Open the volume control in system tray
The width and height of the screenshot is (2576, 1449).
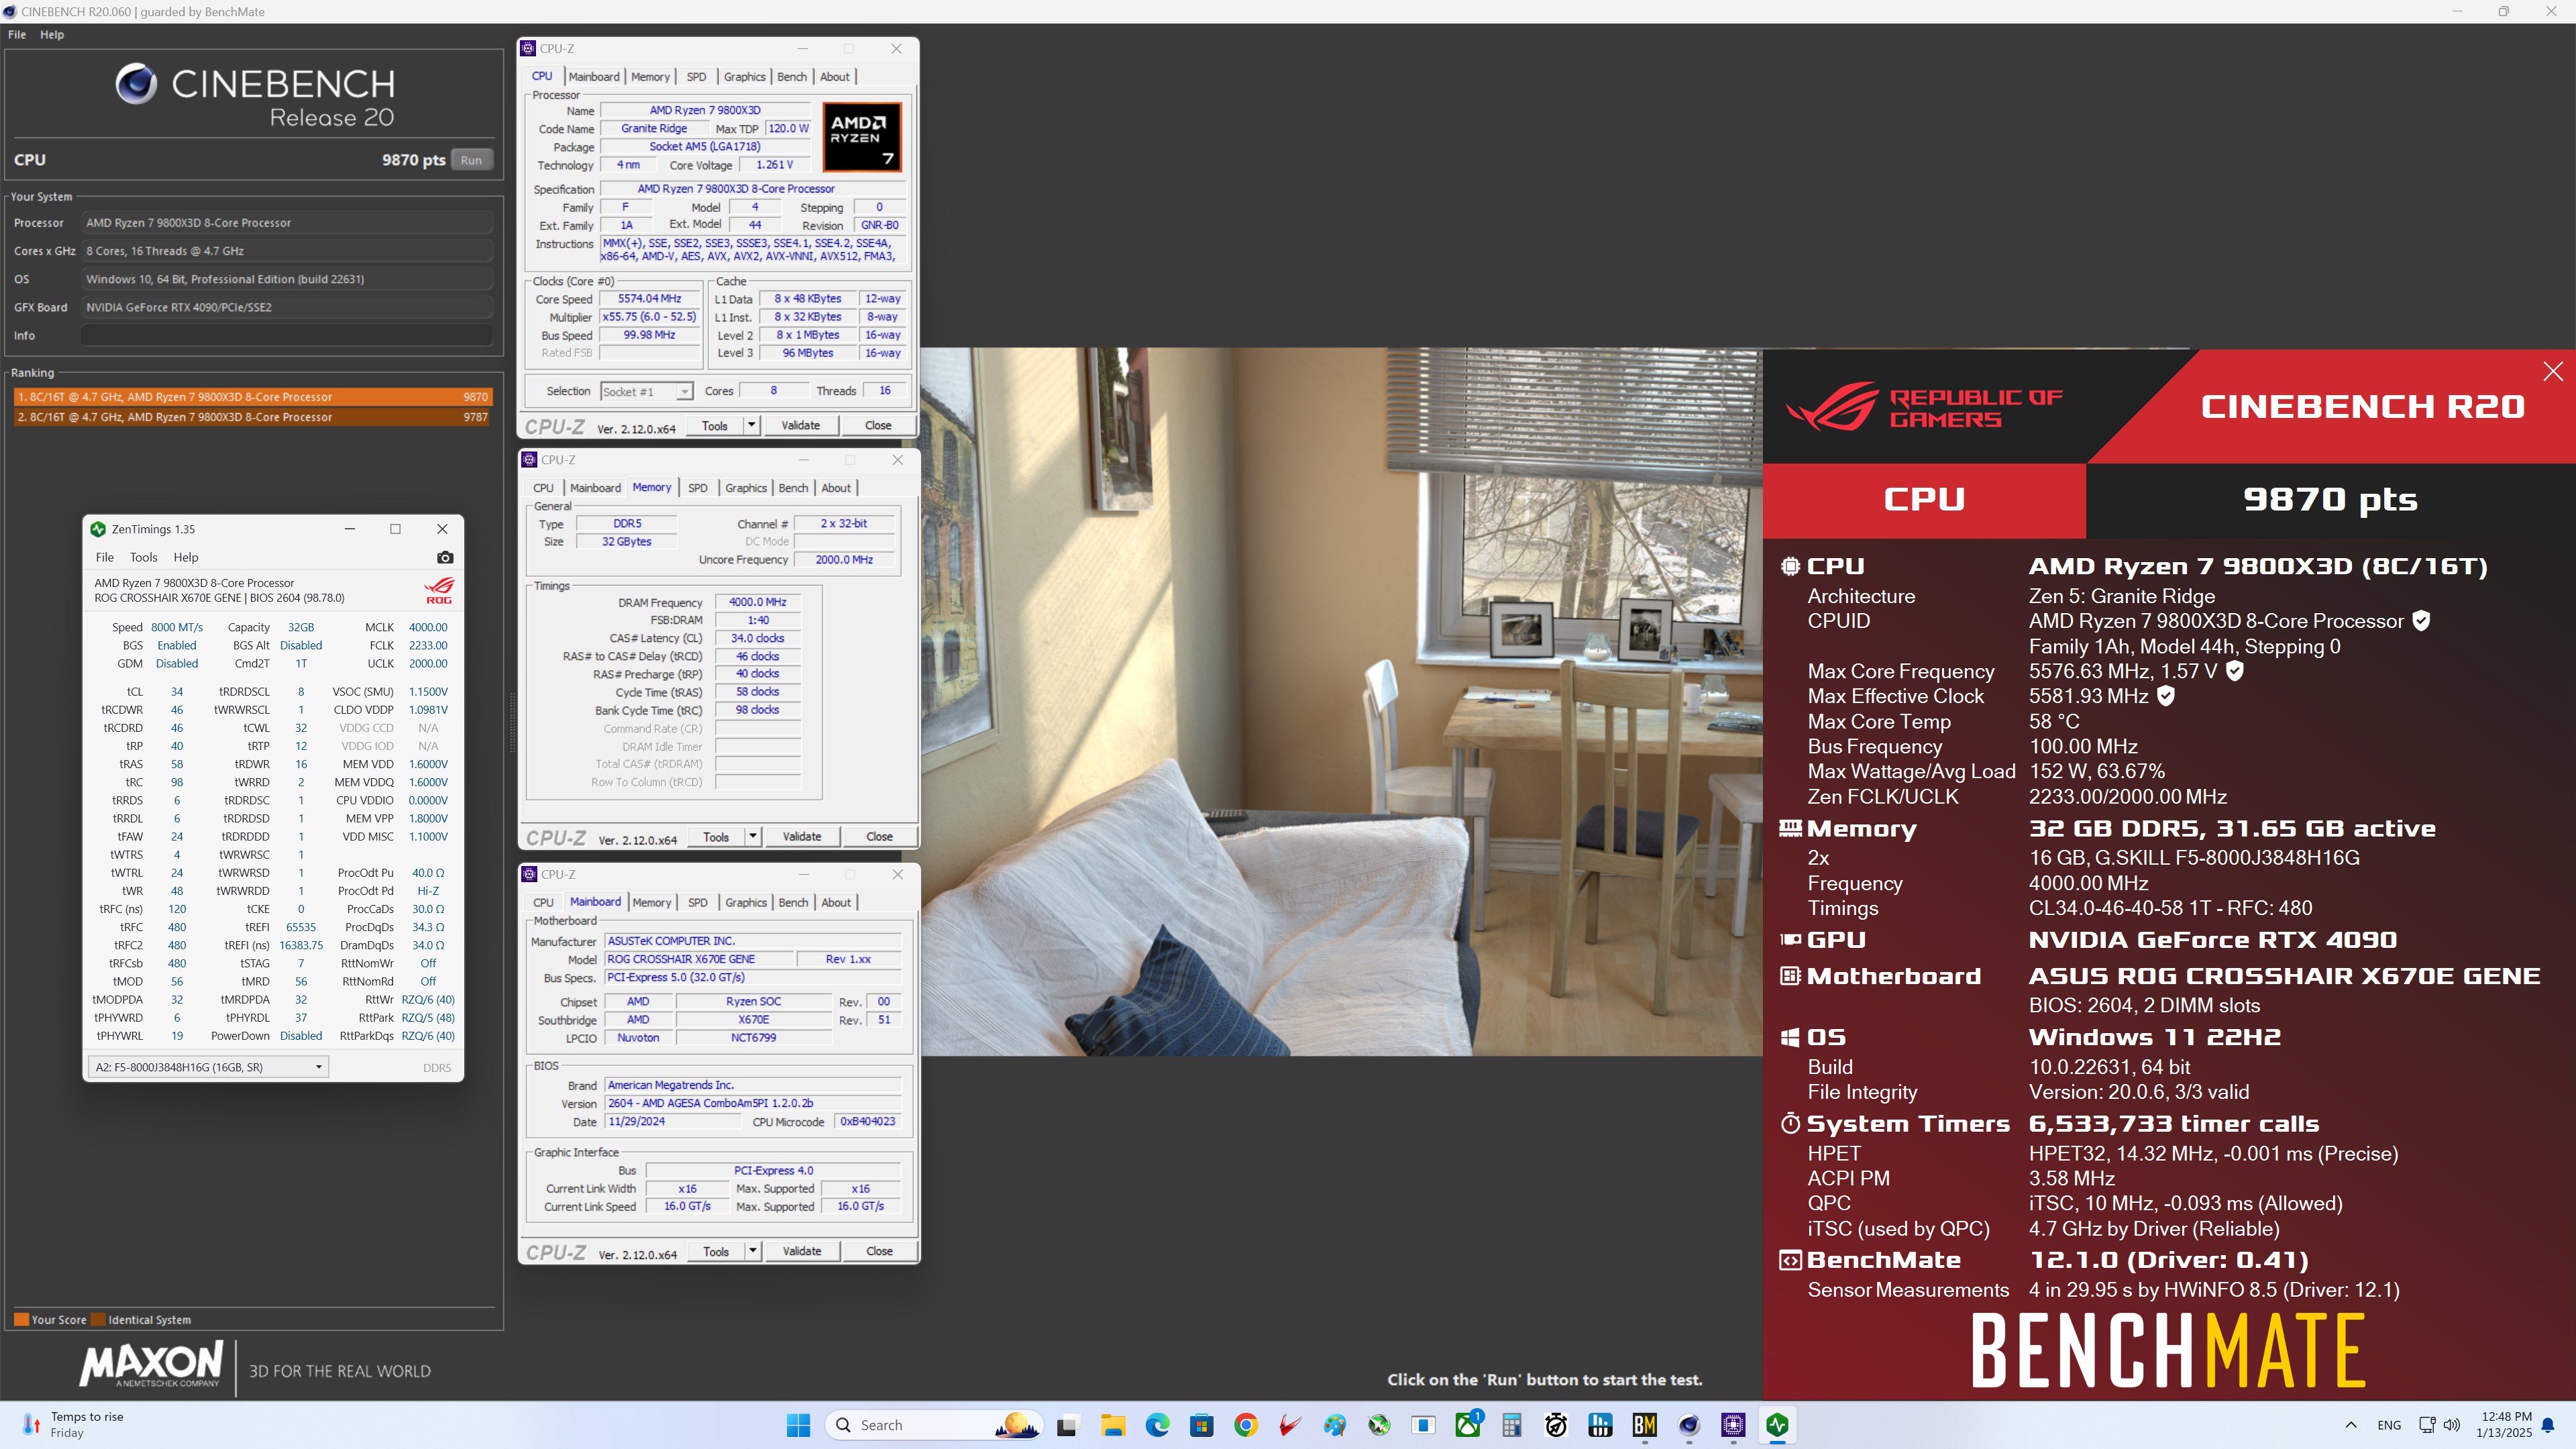coord(2452,1425)
